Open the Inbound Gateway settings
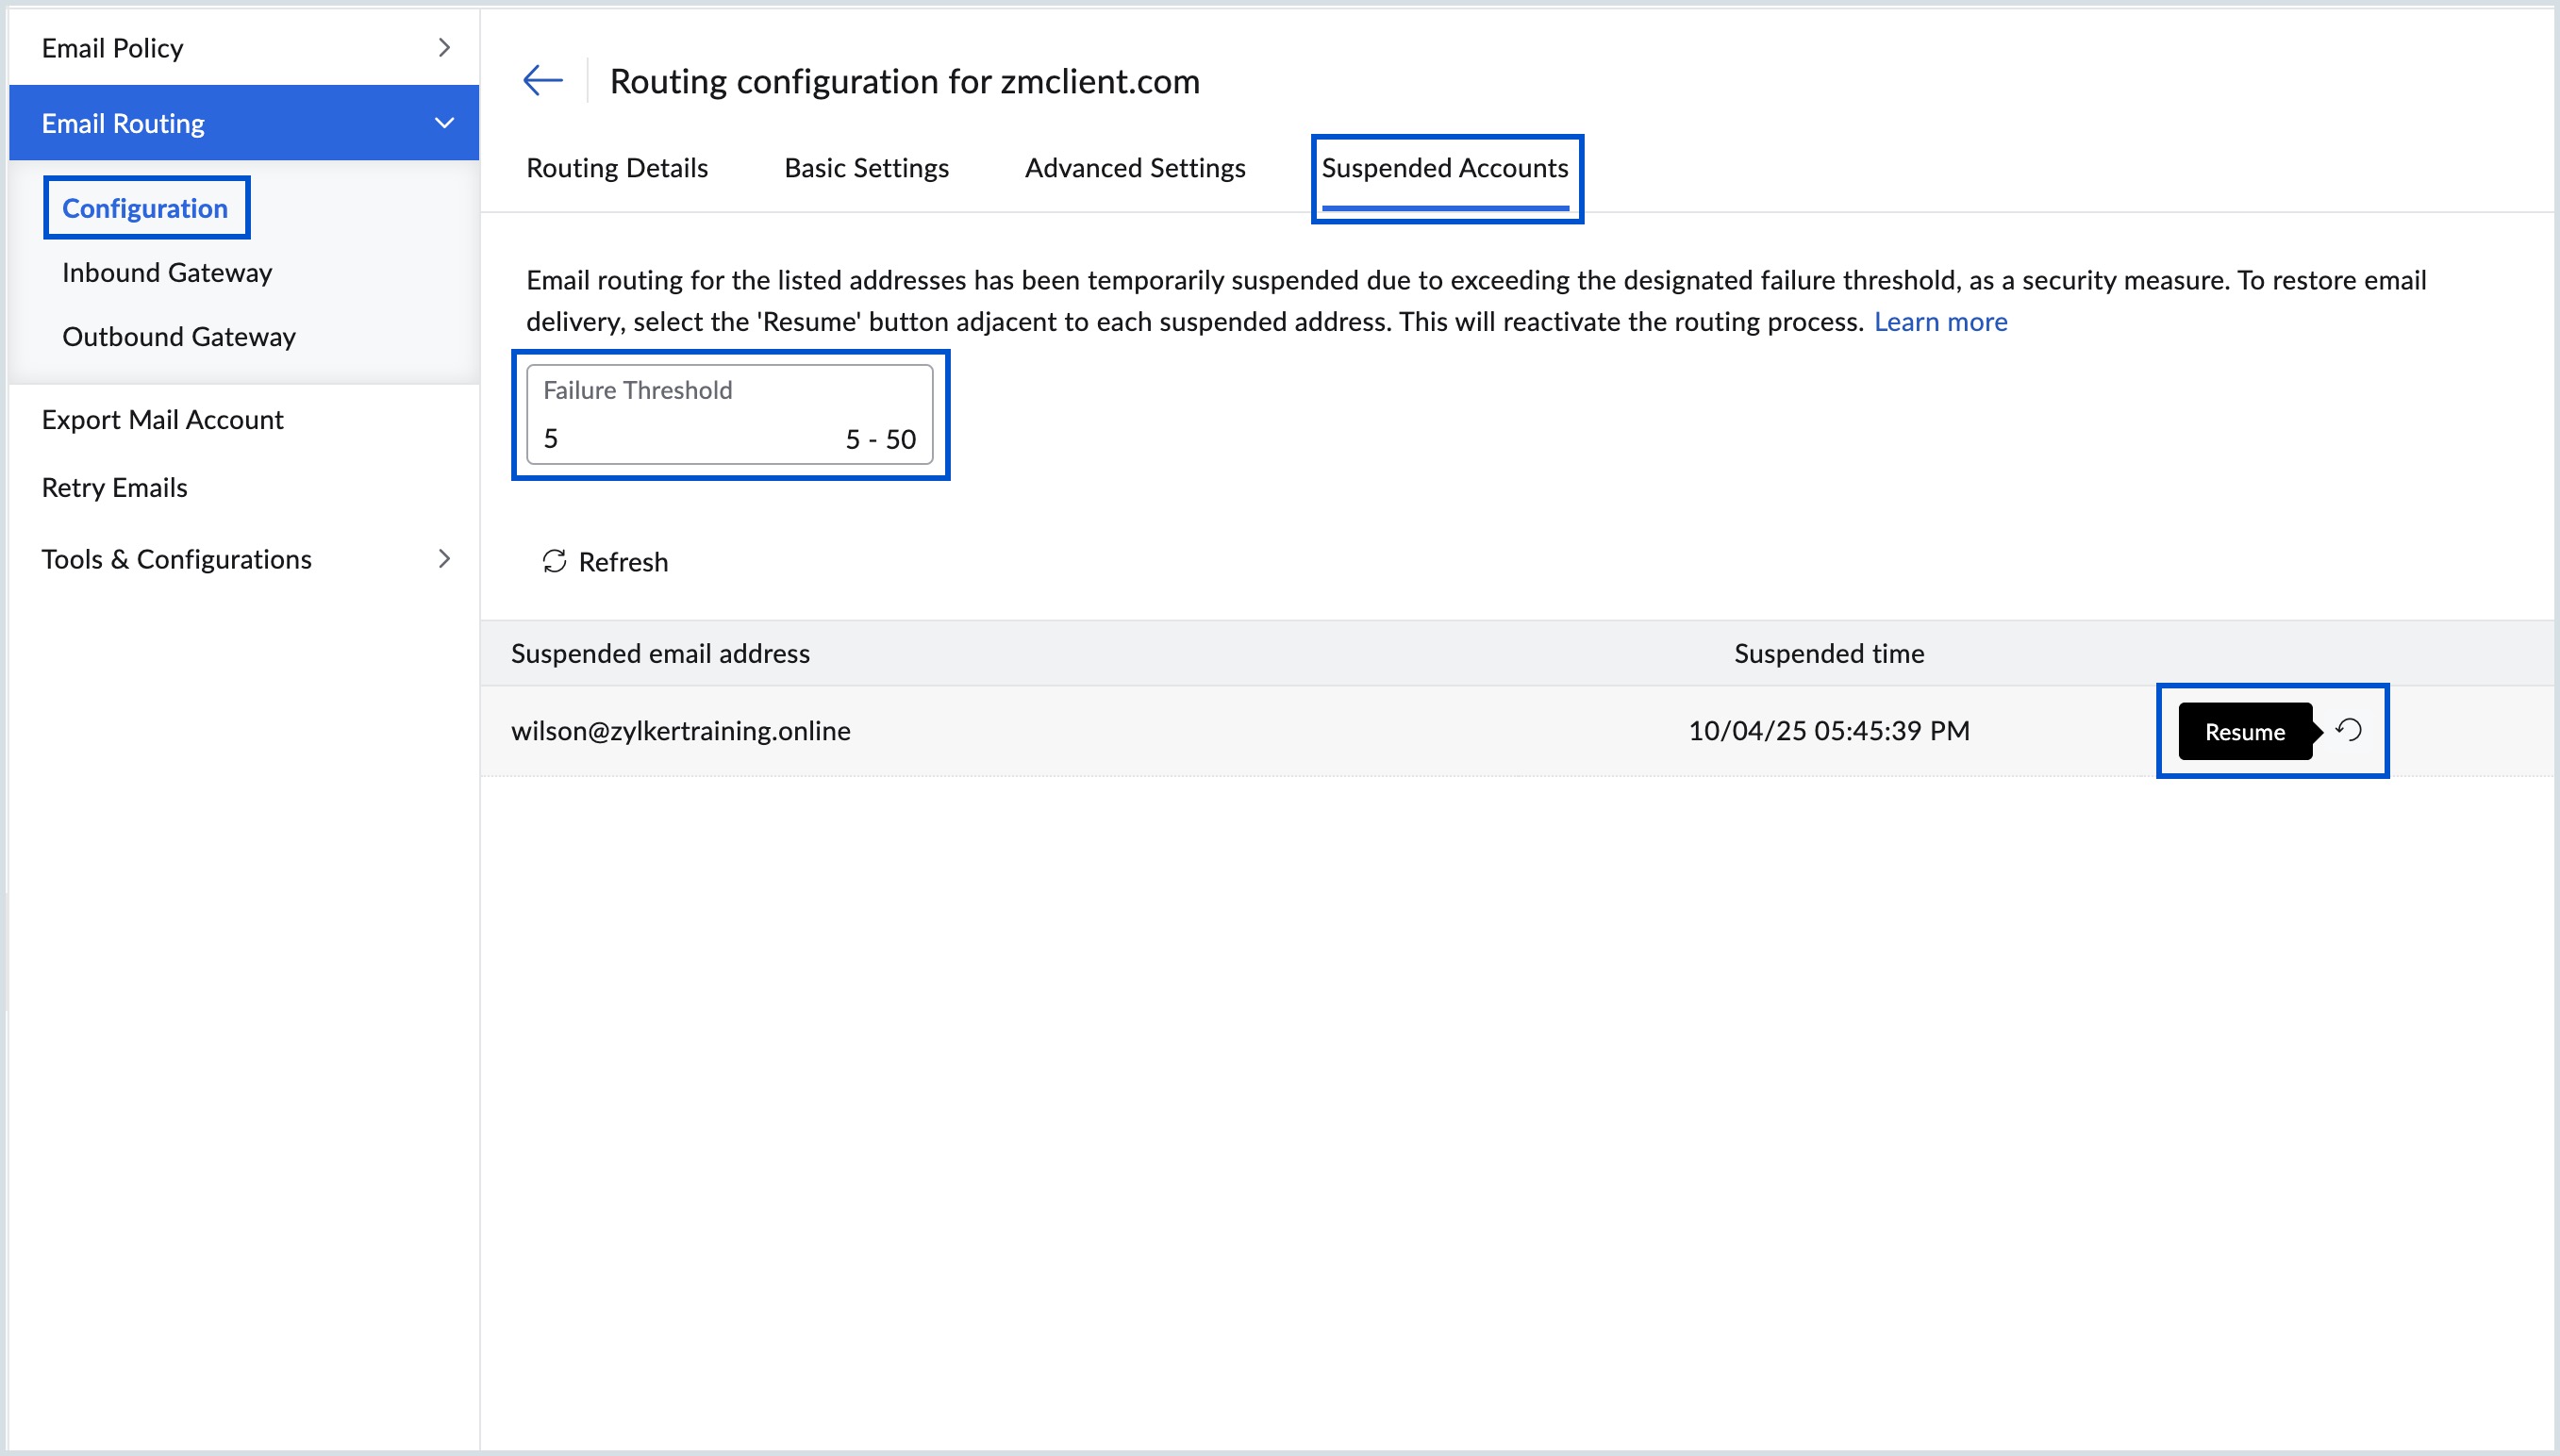The height and width of the screenshot is (1456, 2560). pyautogui.click(x=167, y=272)
